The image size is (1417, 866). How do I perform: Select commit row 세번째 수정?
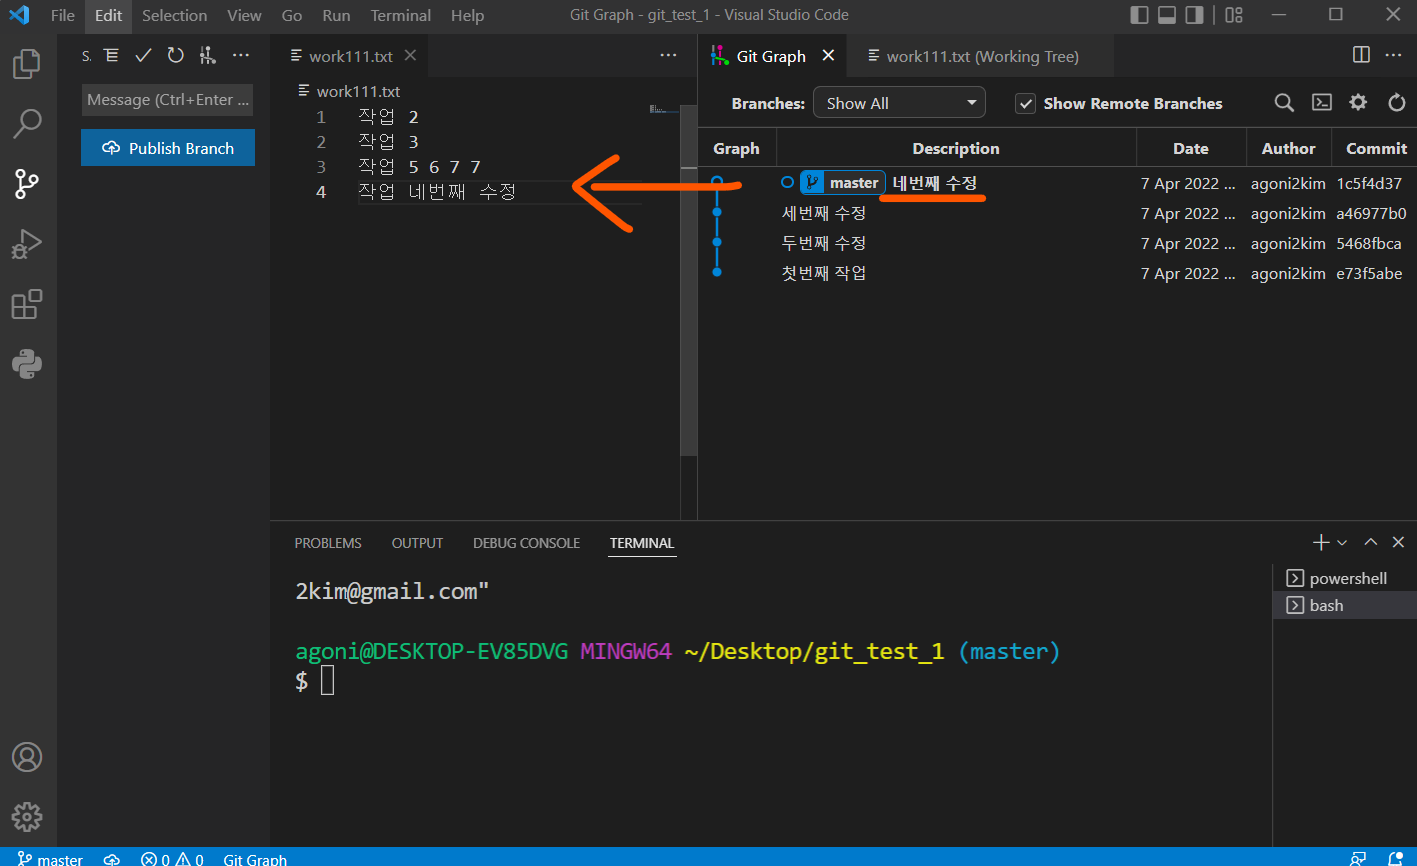[1057, 213]
